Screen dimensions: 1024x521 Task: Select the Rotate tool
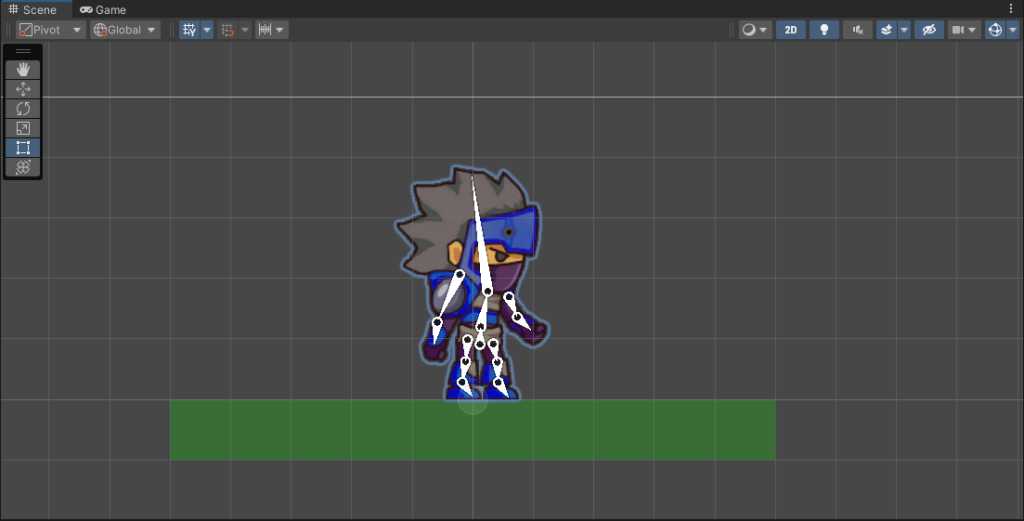click(x=23, y=108)
